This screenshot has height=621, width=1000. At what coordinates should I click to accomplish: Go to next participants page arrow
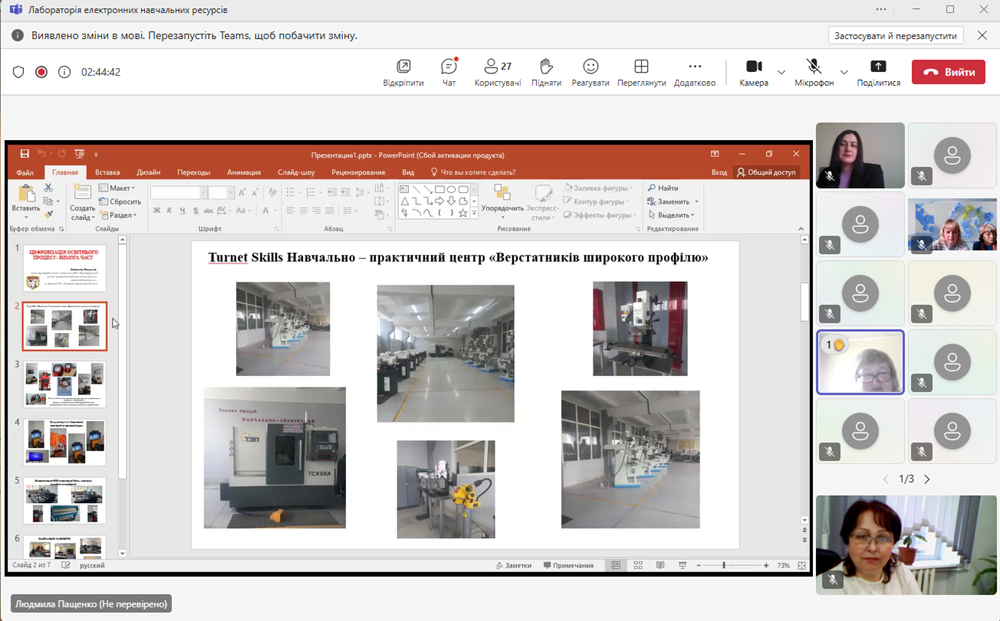tap(927, 479)
